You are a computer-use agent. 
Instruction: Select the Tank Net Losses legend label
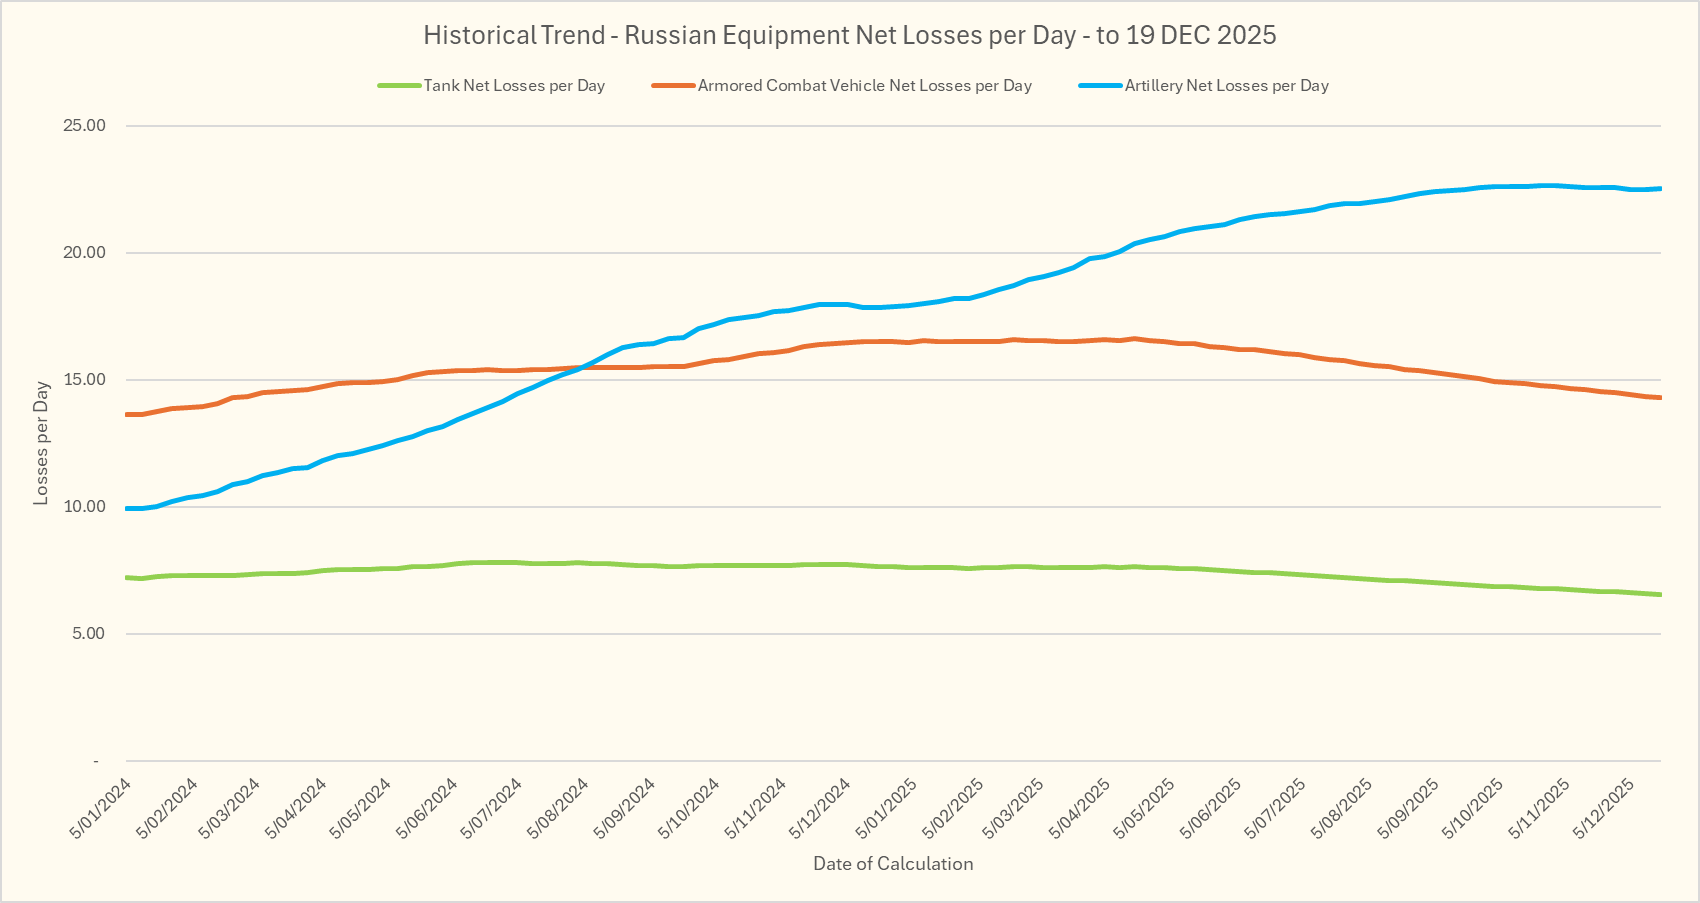click(514, 86)
